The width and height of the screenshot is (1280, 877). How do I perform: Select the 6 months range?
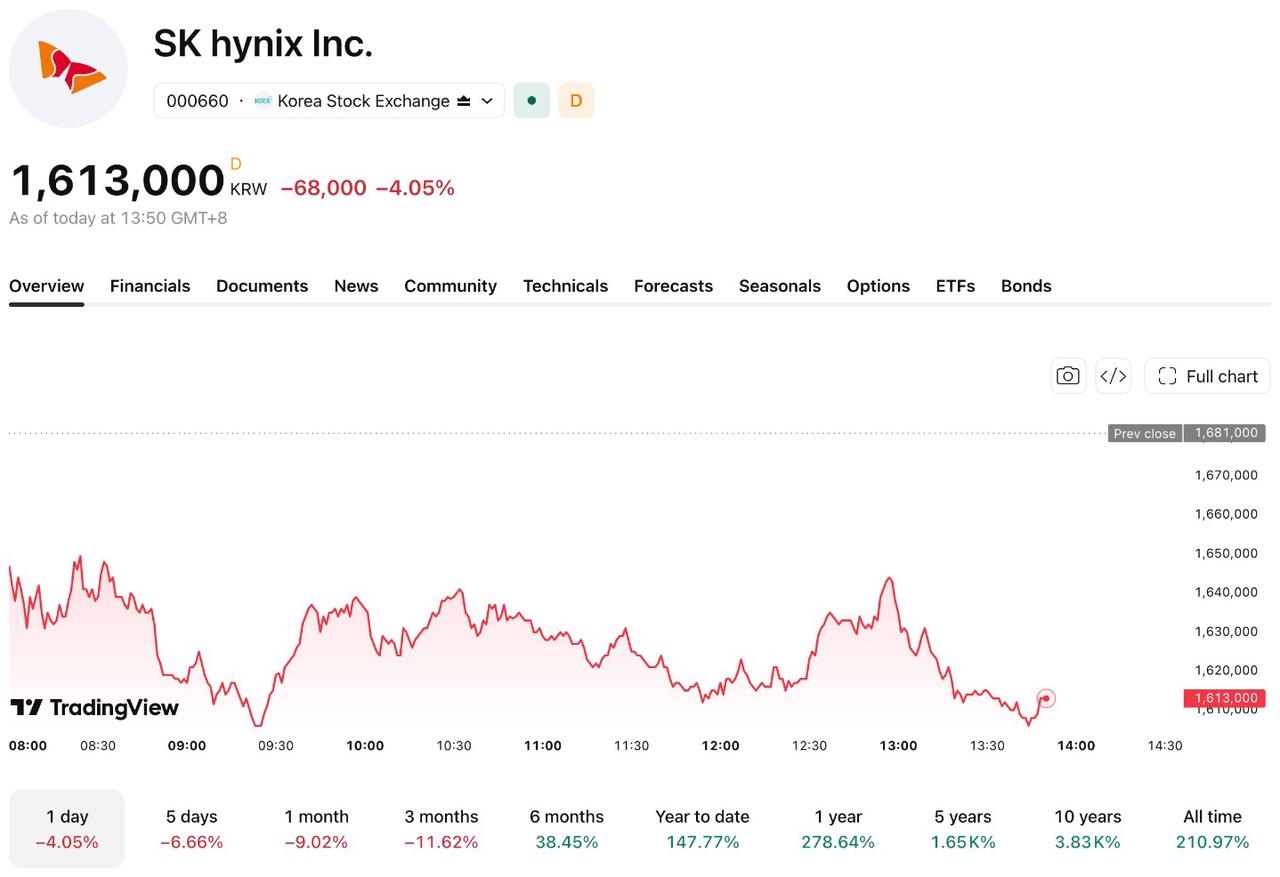[x=566, y=829]
